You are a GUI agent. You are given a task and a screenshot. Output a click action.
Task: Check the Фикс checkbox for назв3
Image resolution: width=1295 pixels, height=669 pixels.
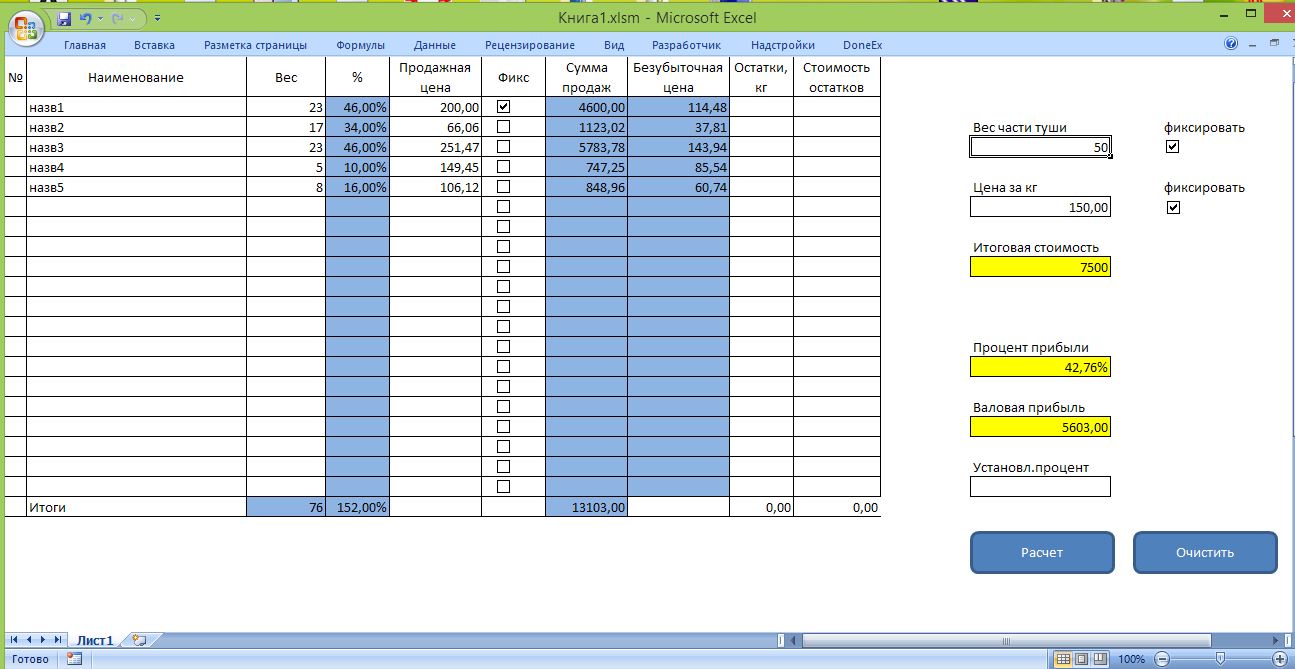tap(503, 146)
